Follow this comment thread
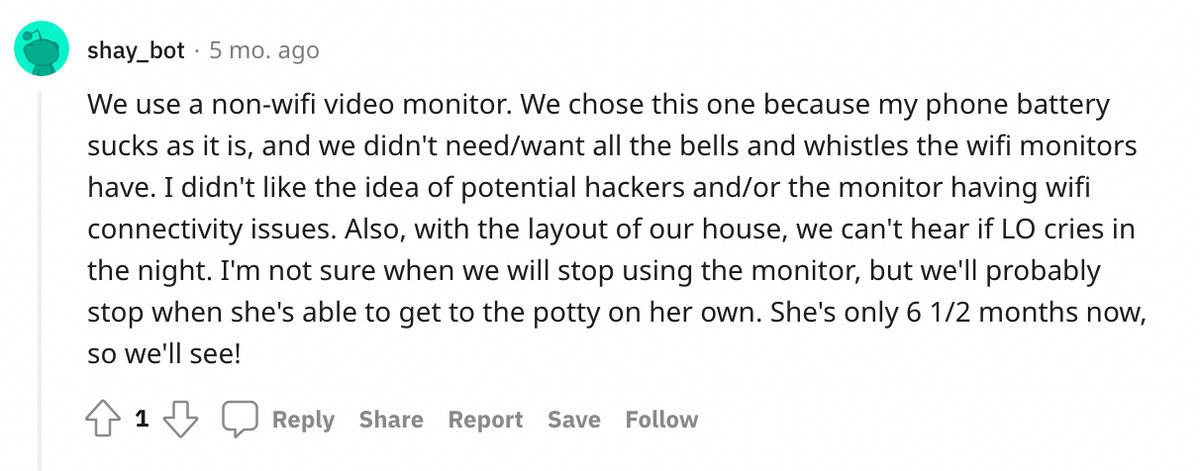The height and width of the screenshot is (471, 1200). click(661, 420)
